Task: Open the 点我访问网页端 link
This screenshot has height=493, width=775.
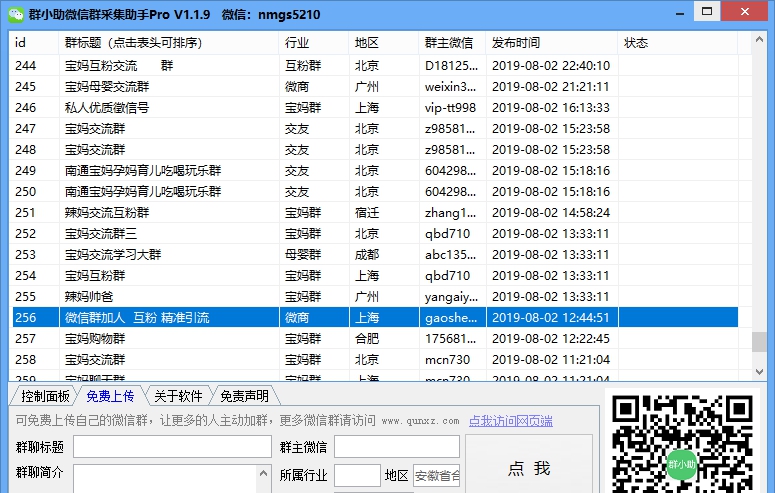Action: click(x=511, y=421)
